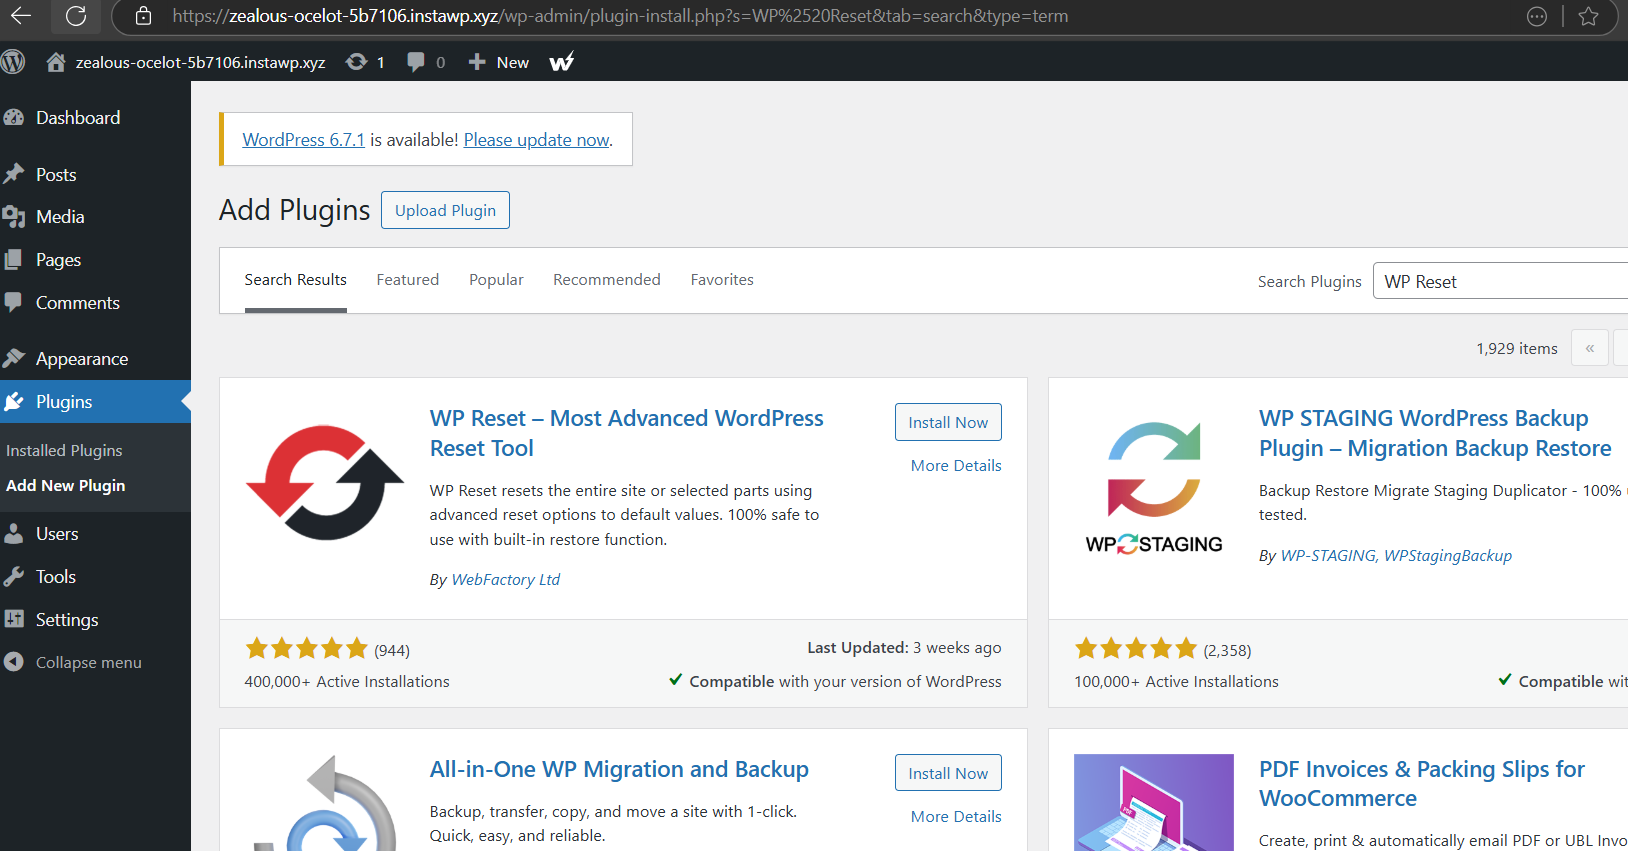
Task: Click the first page pagination arrow
Action: 1590,348
